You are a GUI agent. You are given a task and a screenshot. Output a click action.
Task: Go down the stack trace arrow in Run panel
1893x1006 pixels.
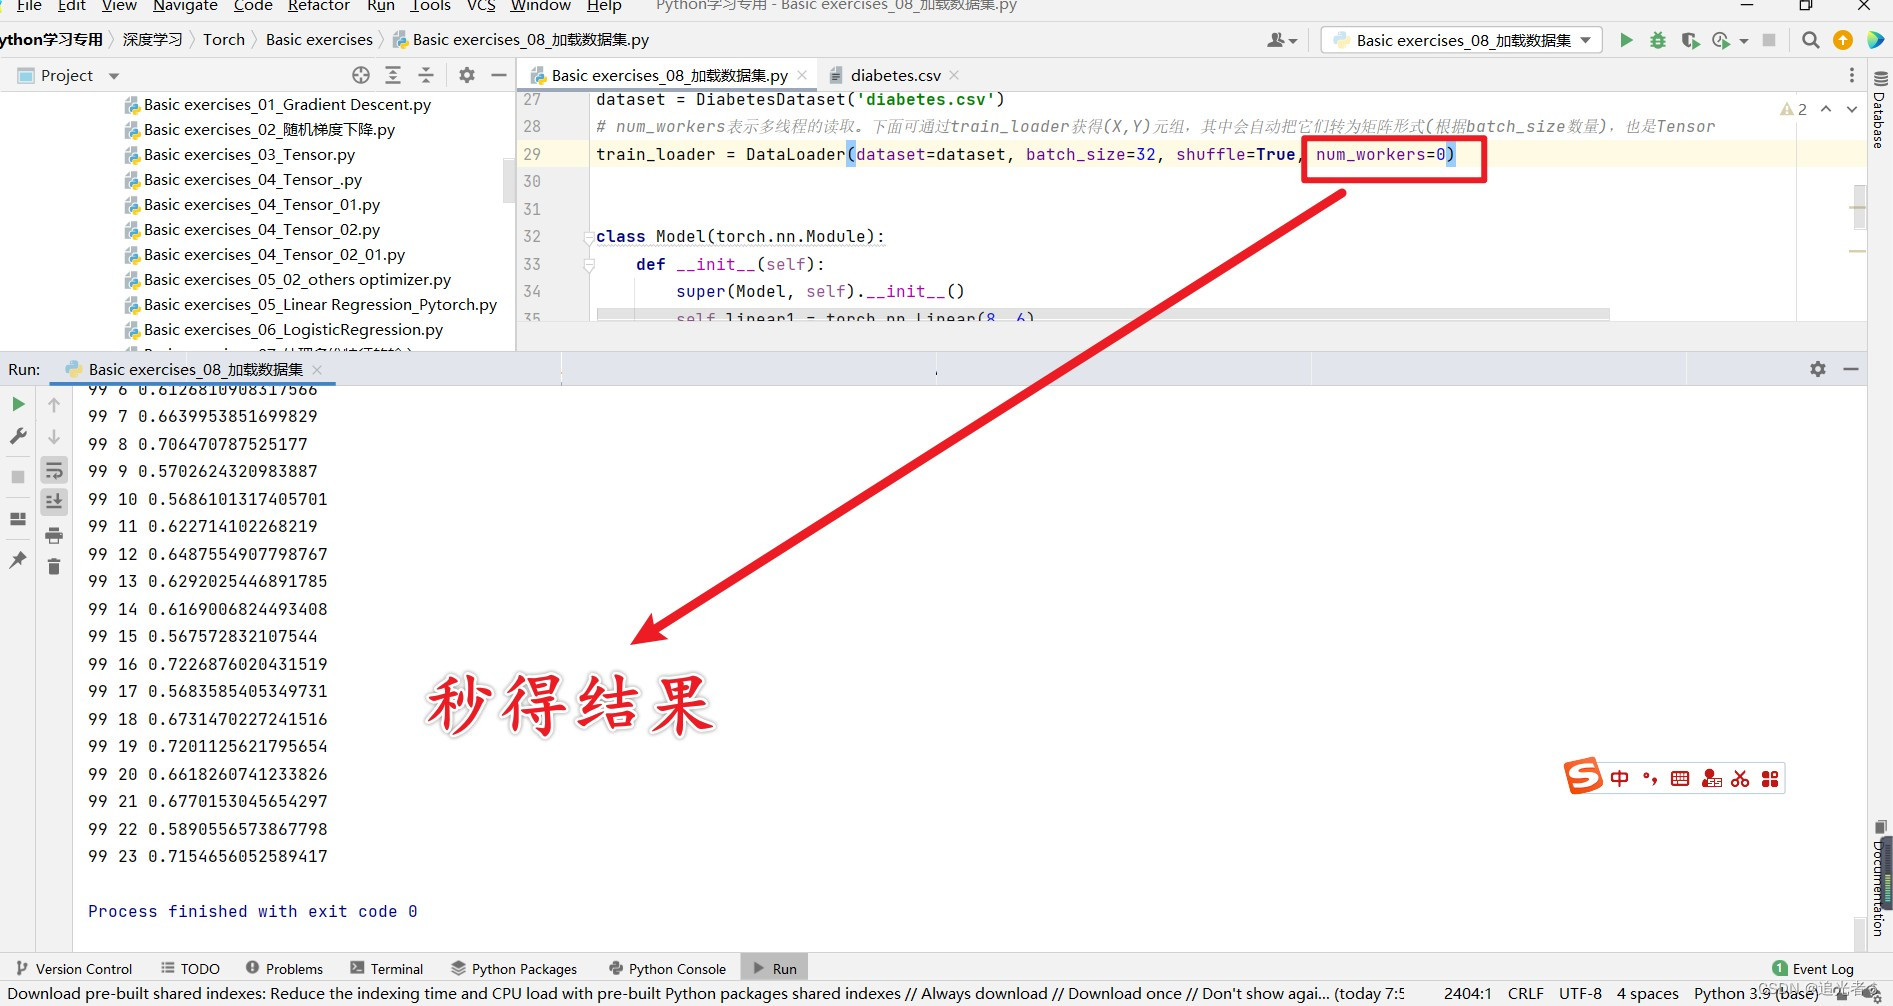click(54, 437)
